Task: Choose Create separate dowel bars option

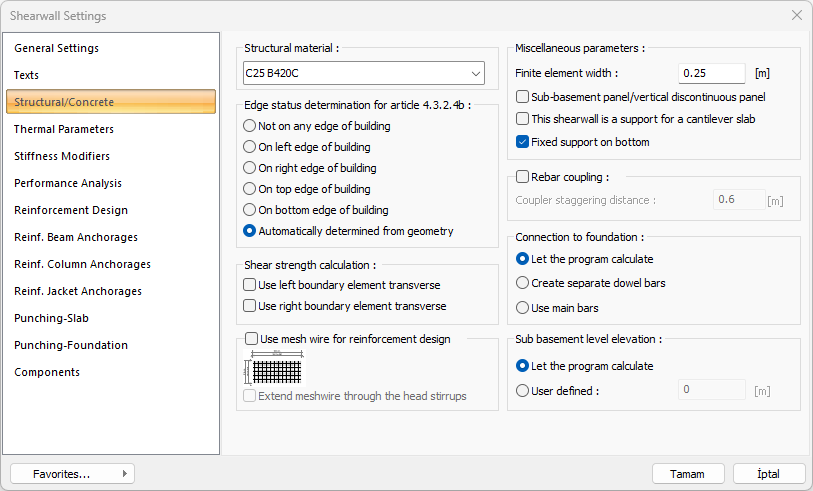Action: tap(523, 283)
